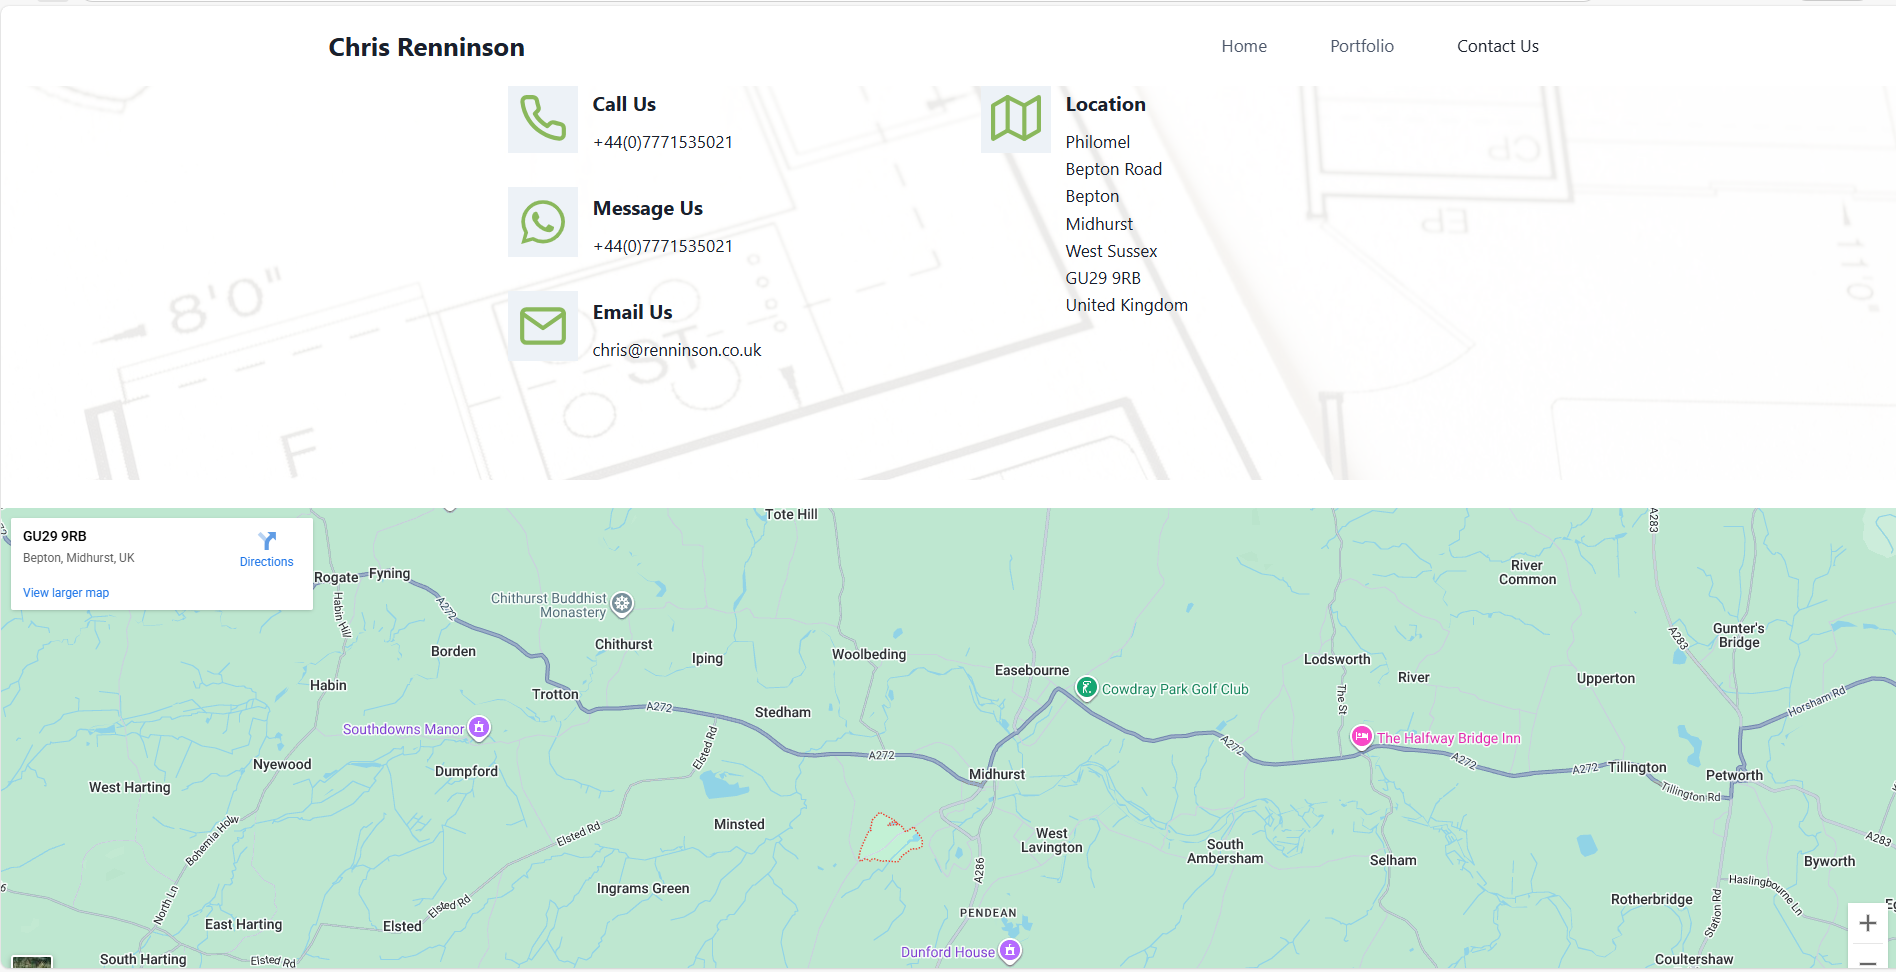The width and height of the screenshot is (1896, 972).
Task: Click the blue Directions arrow icon
Action: point(266,541)
